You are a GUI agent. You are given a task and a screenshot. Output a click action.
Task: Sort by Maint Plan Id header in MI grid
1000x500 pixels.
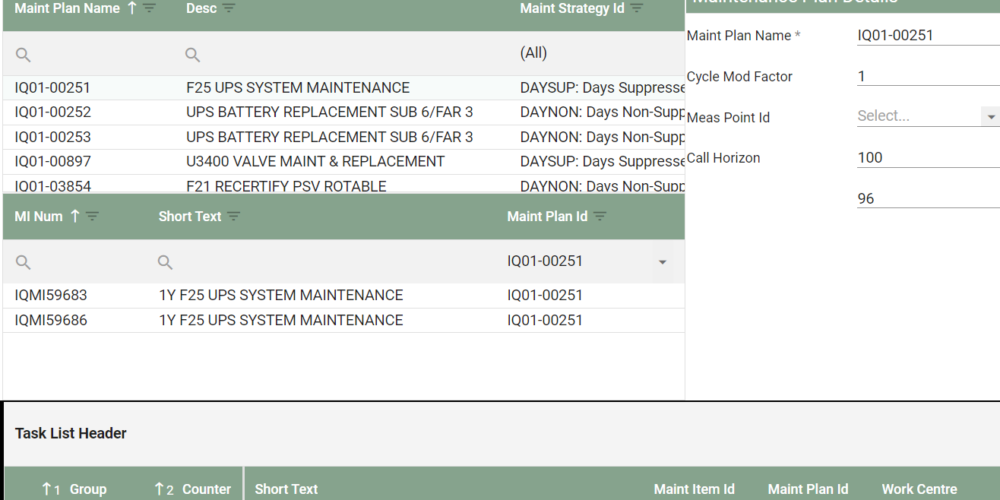(547, 216)
